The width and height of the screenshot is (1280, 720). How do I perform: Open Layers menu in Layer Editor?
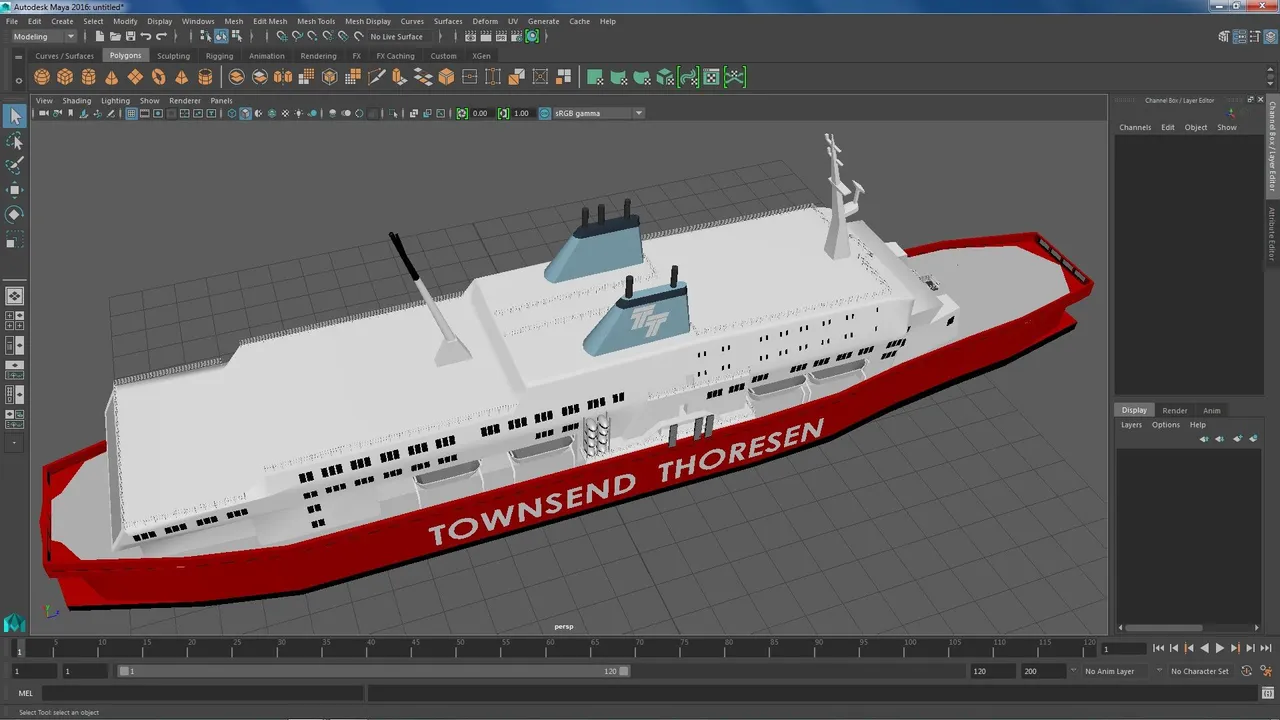coord(1131,425)
